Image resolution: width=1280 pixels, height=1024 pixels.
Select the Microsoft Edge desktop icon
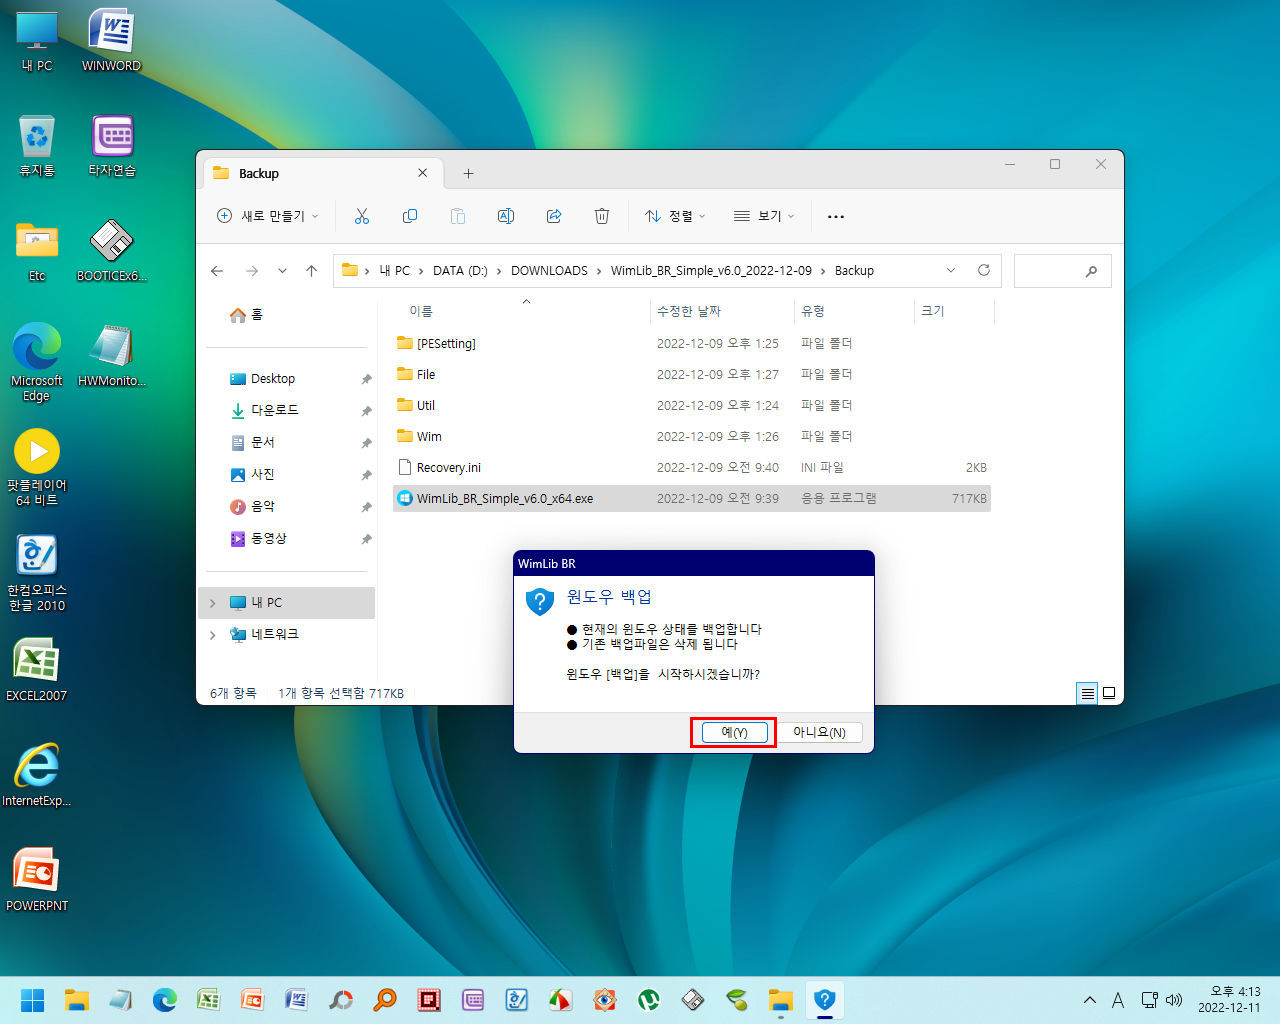[x=37, y=363]
